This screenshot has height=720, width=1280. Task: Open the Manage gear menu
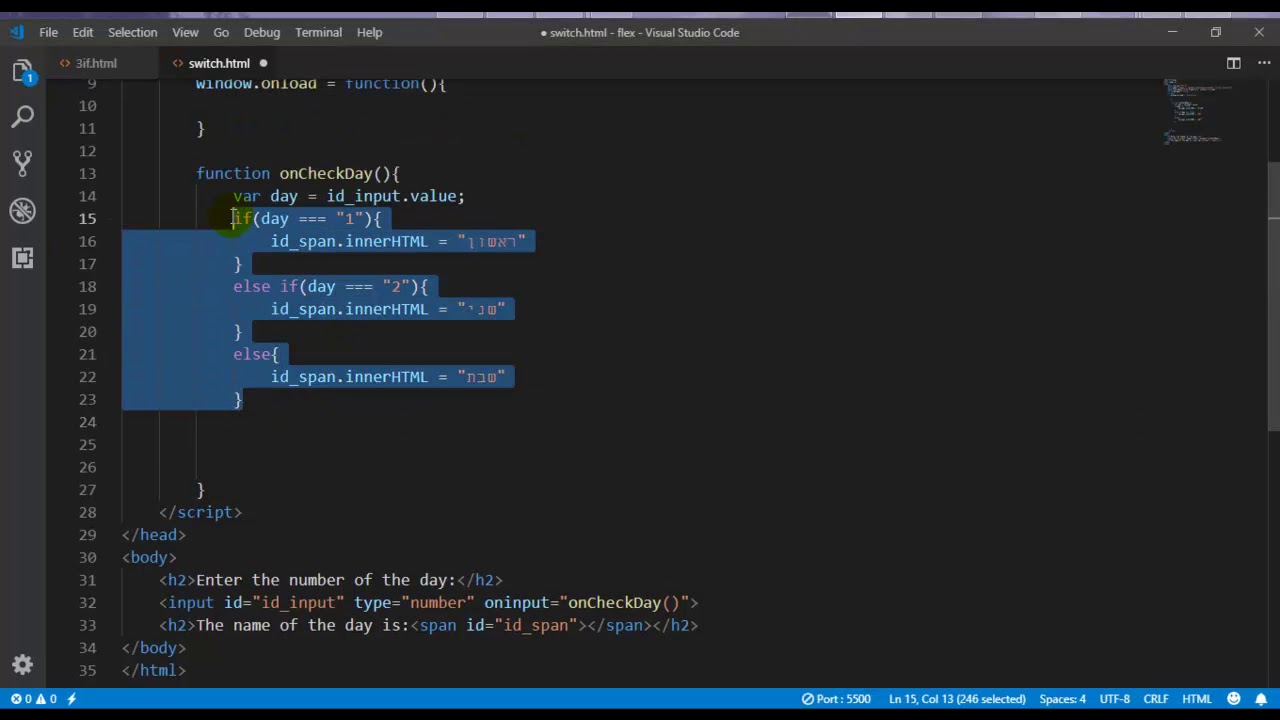coord(23,665)
